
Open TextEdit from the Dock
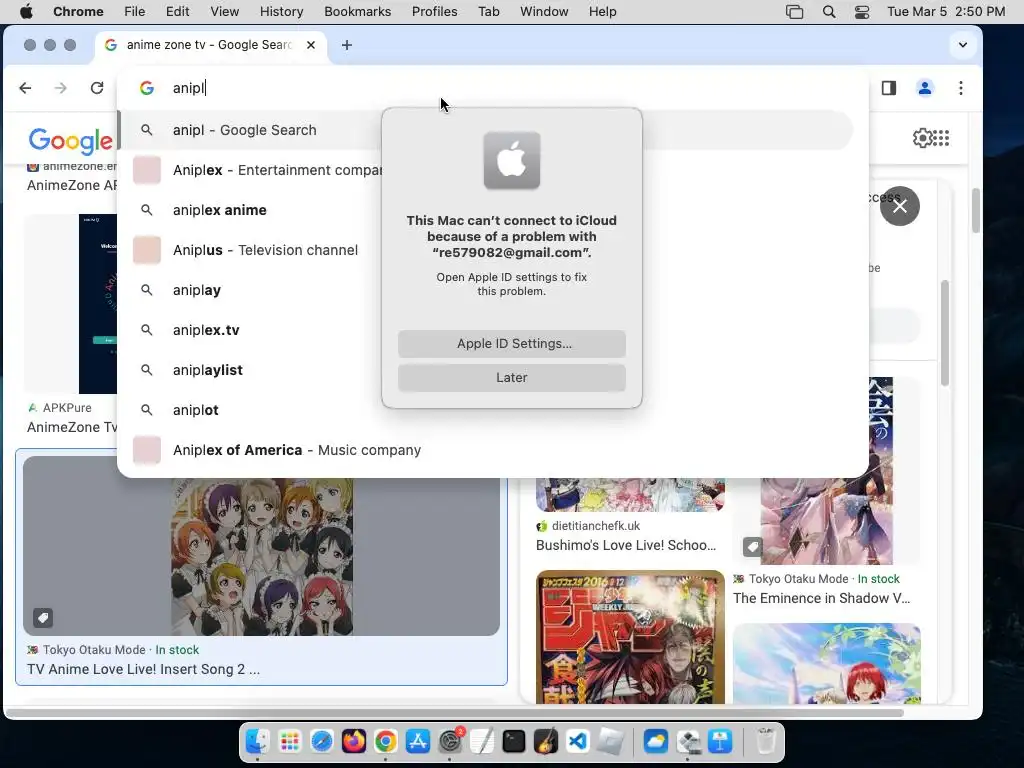(482, 742)
